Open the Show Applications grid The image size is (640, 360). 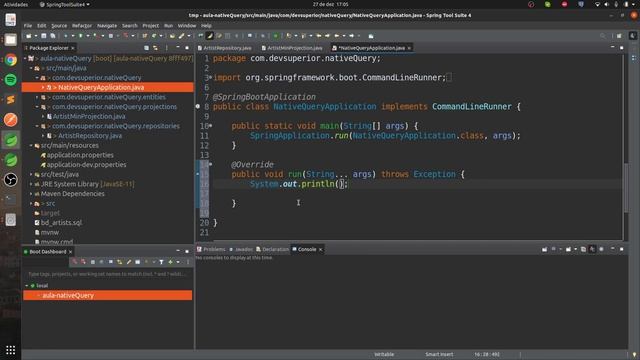click(x=11, y=350)
